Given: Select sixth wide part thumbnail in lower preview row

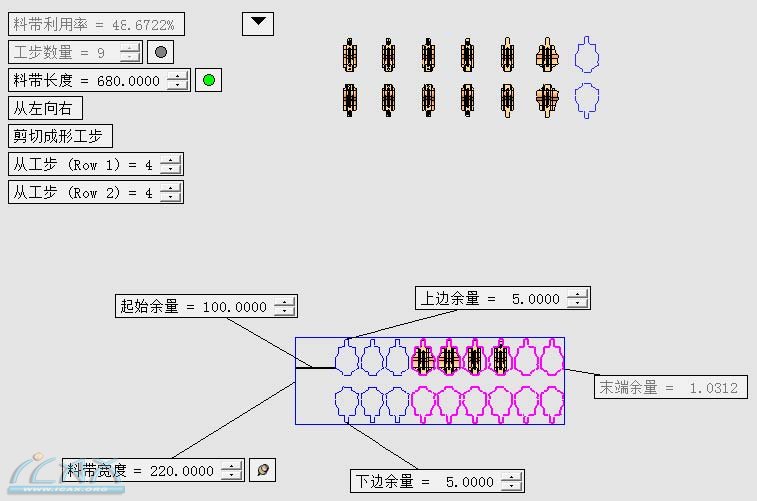Looking at the screenshot, I should point(547,100).
